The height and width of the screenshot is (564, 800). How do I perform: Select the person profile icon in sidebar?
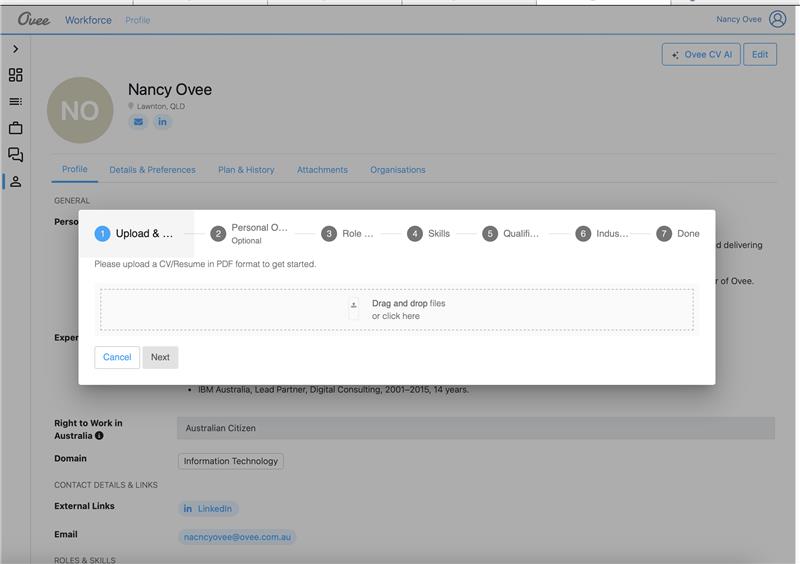15,181
